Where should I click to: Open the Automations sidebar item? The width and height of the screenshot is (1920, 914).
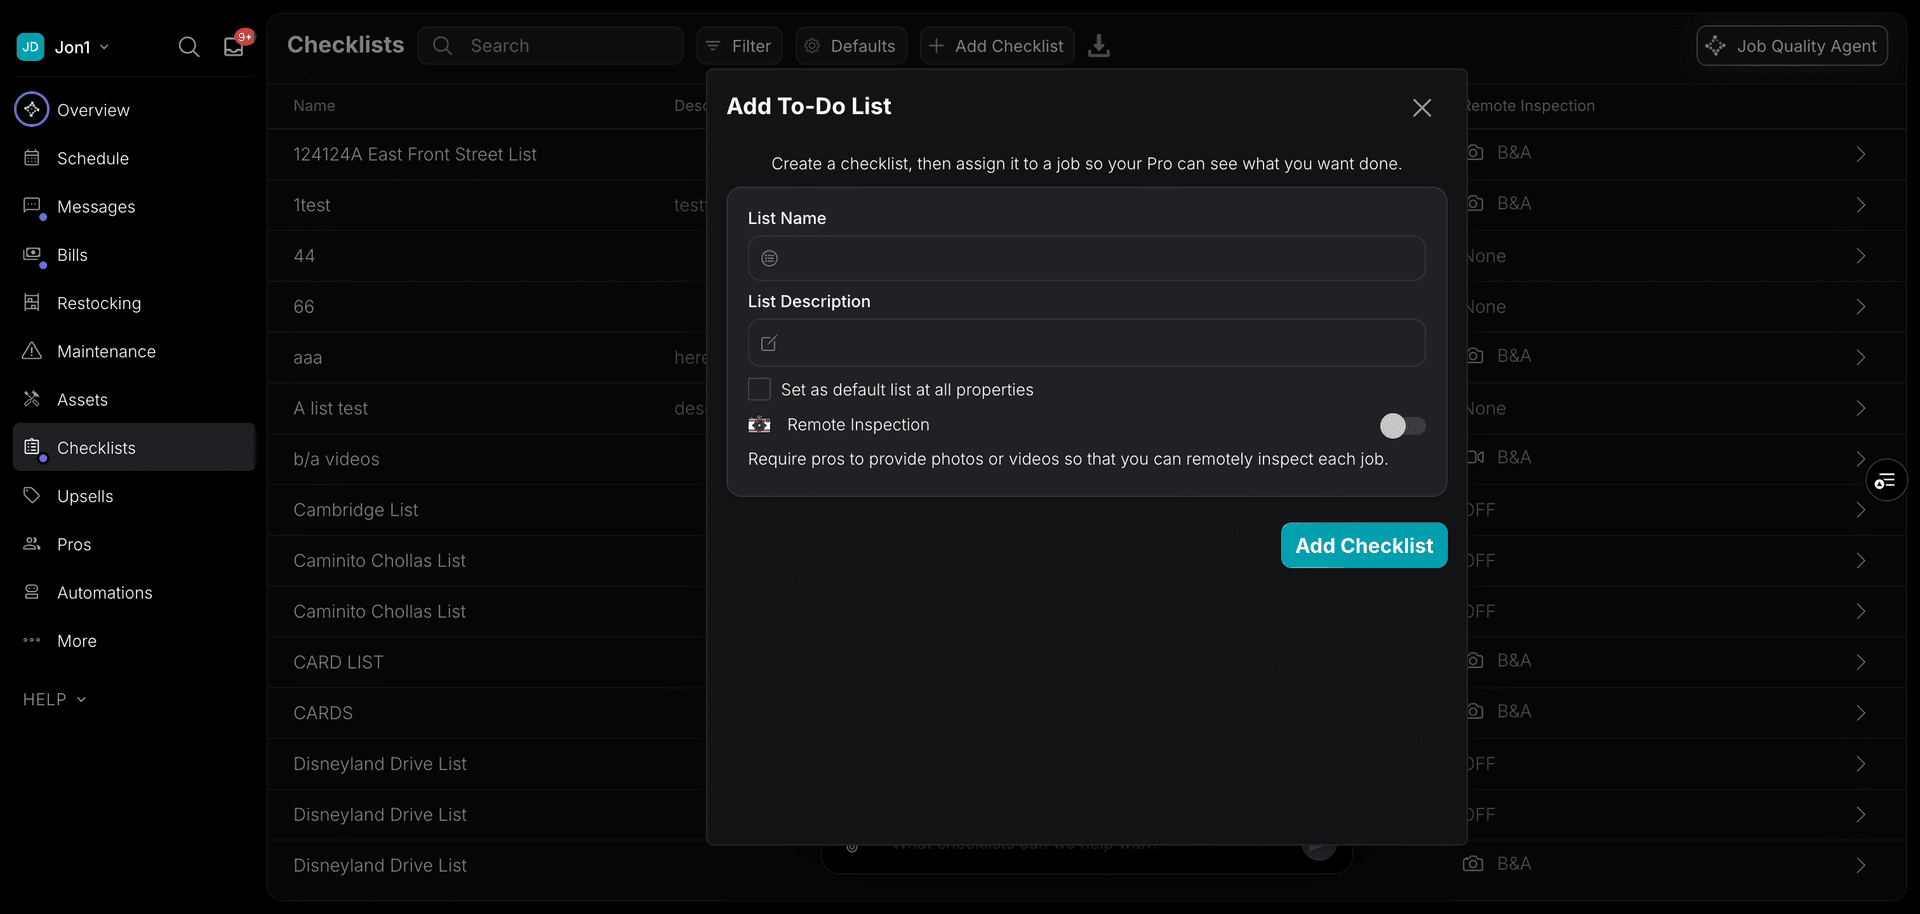coord(104,592)
